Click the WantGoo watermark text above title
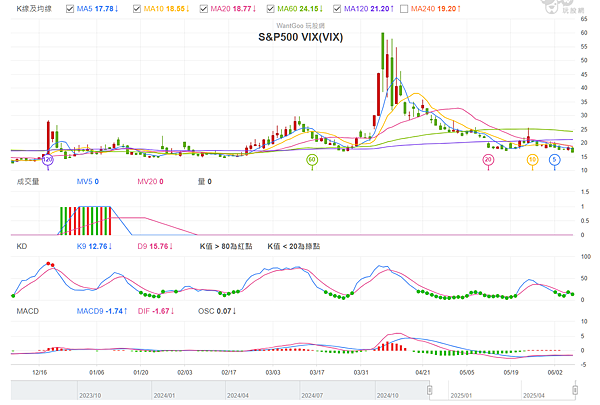Viewport: 600px width, 405px height. click(300, 26)
